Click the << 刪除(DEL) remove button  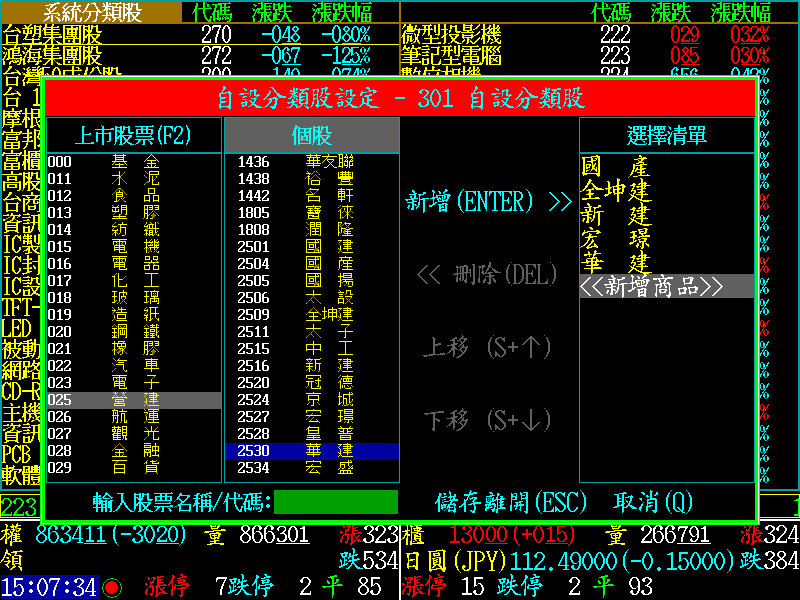(487, 274)
